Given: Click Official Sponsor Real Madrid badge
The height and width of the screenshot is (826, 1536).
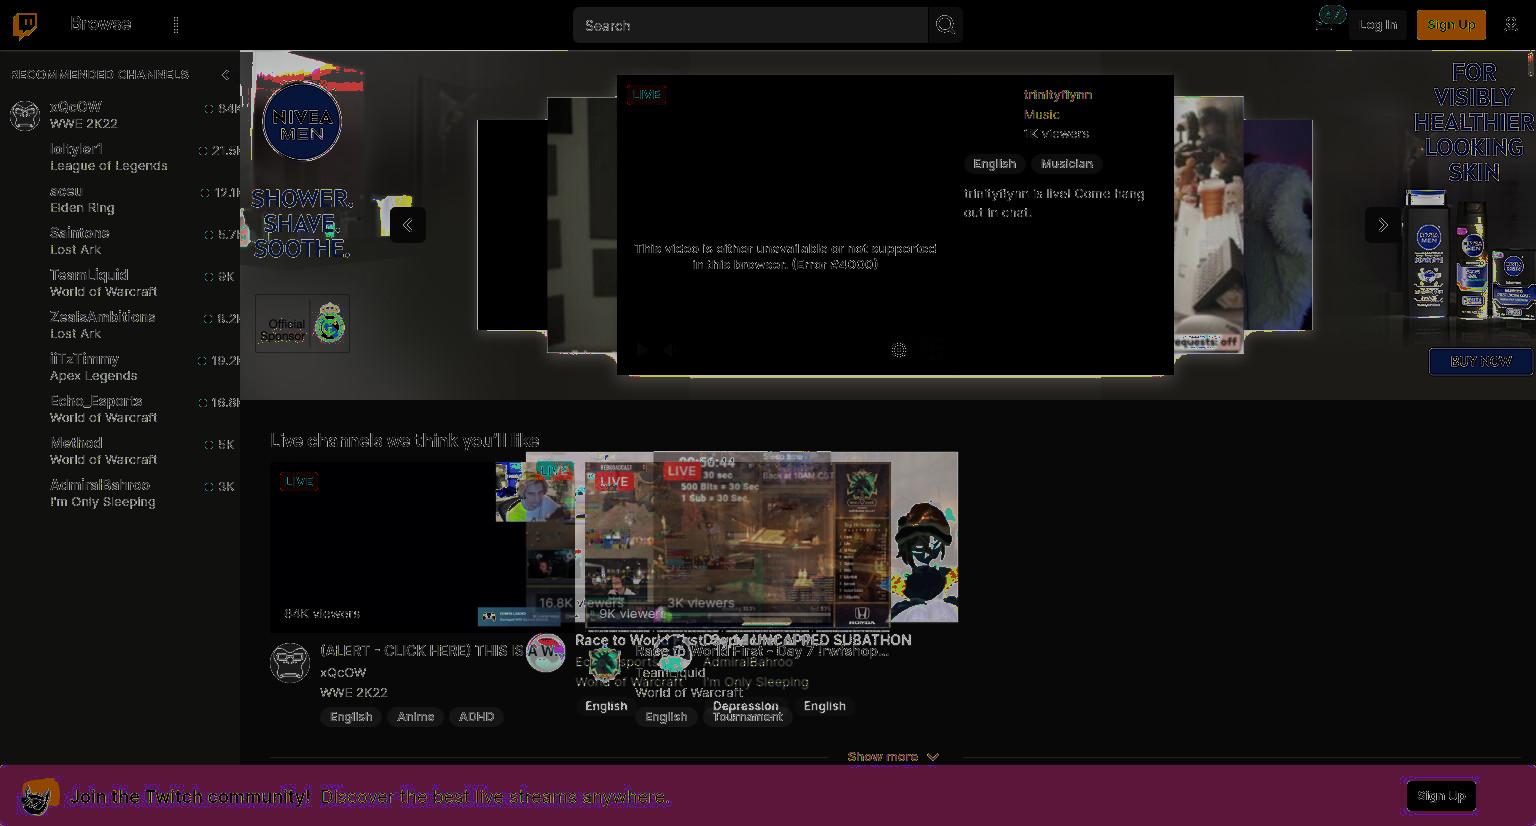Looking at the screenshot, I should 302,323.
